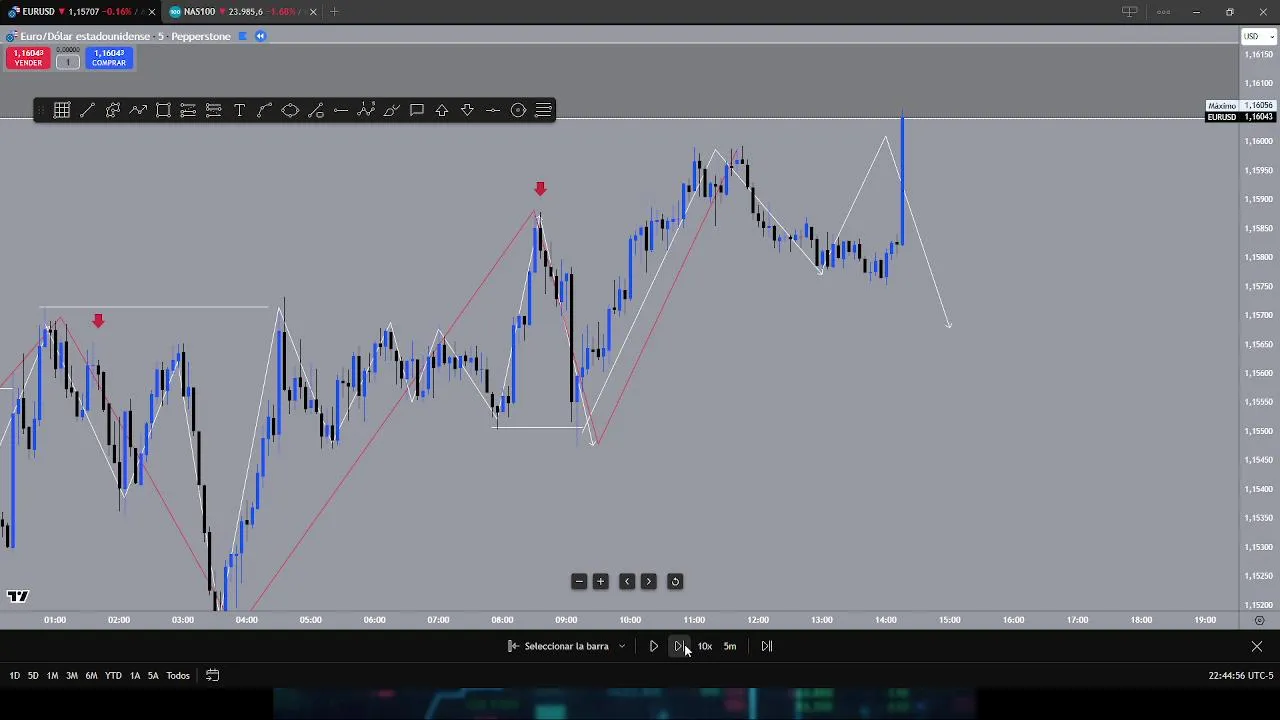Screen dimensions: 1280x720
Task: Close the NAS100 tab
Action: pos(312,12)
